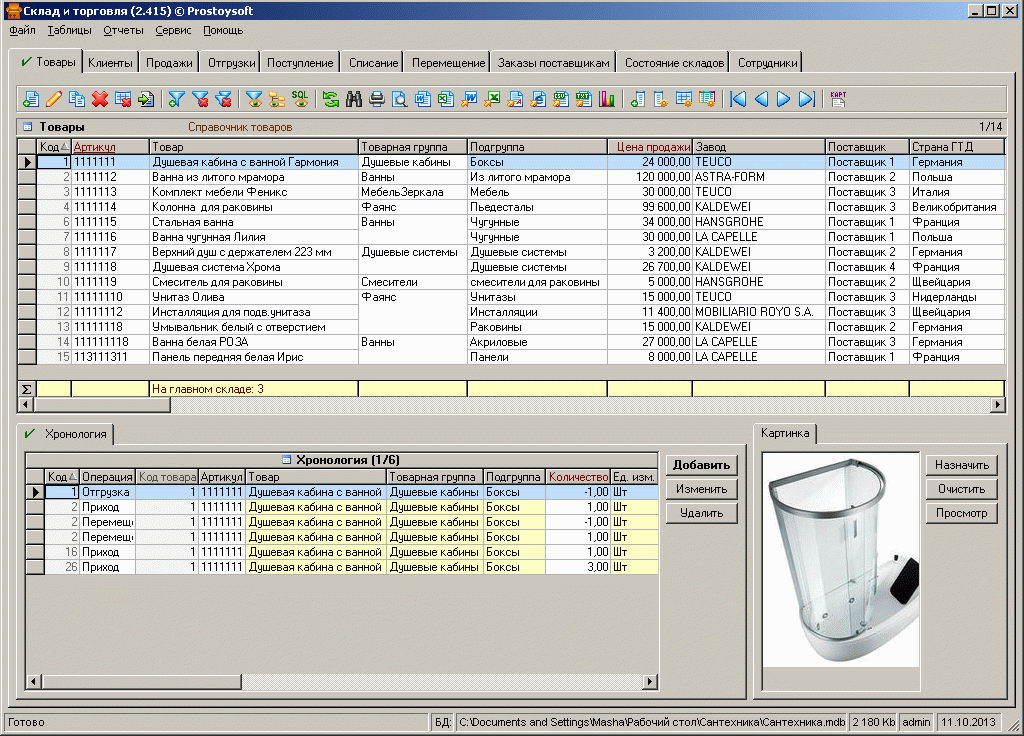Click the red X delete record icon
1024x736 pixels.
coord(100,99)
